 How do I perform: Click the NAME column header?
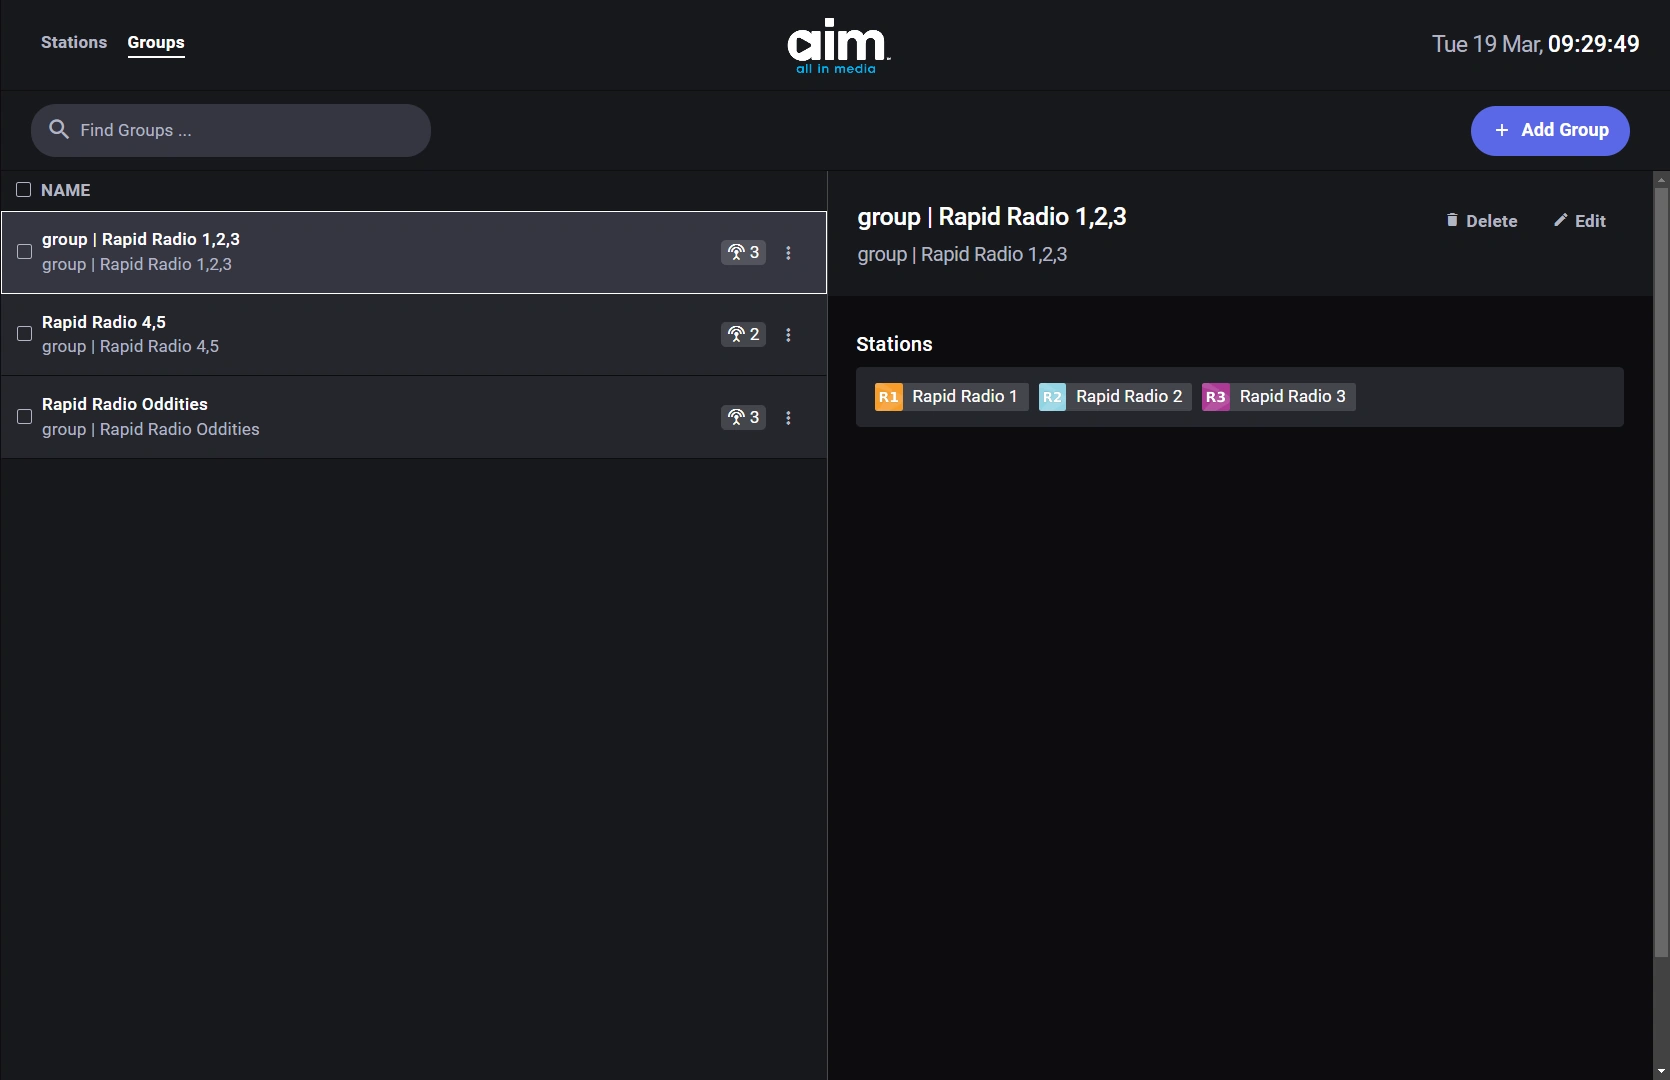tap(66, 190)
